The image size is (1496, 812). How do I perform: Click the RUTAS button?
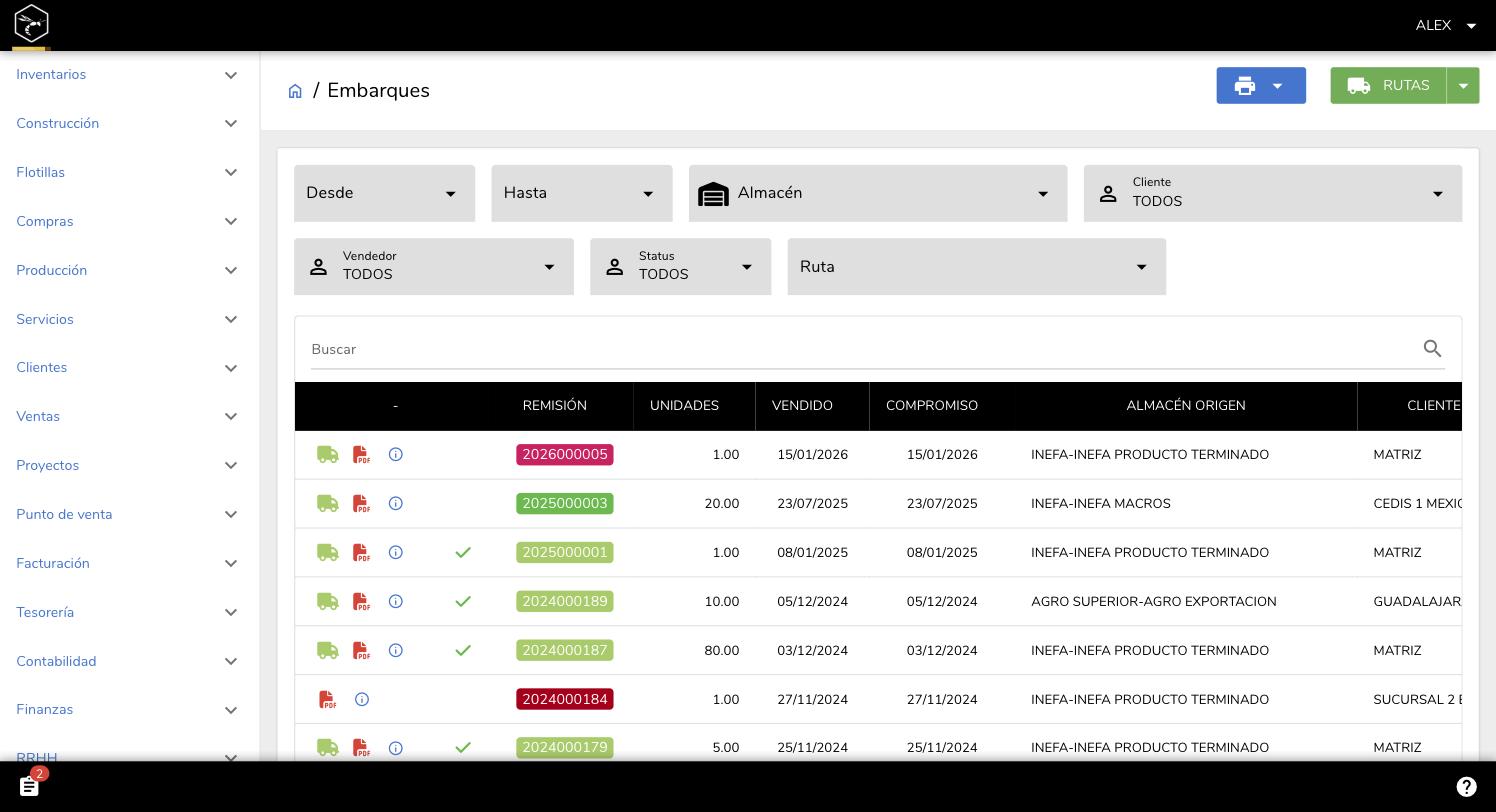coord(1389,86)
